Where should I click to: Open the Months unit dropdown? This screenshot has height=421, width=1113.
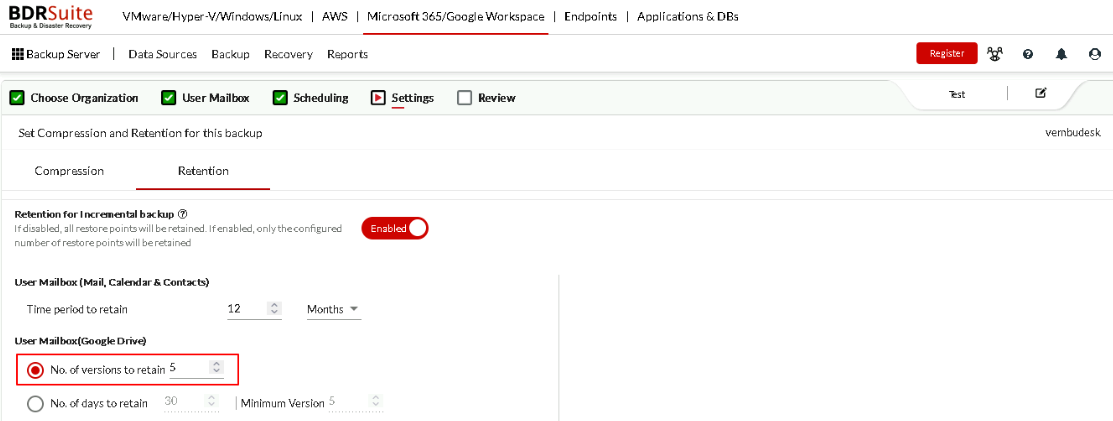click(334, 310)
